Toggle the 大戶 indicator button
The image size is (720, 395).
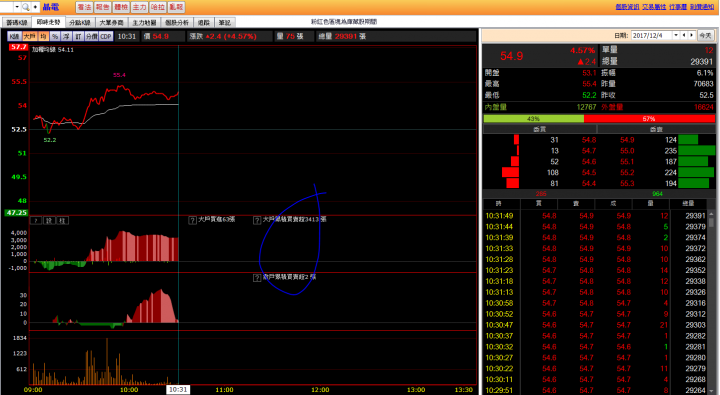point(30,36)
